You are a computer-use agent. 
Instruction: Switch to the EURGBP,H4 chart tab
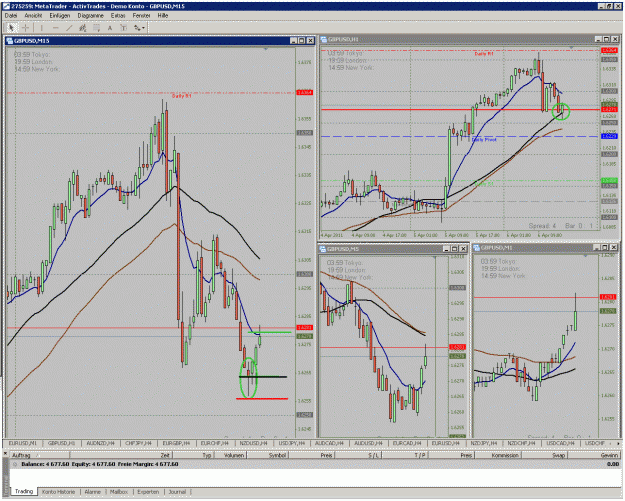pyautogui.click(x=176, y=443)
